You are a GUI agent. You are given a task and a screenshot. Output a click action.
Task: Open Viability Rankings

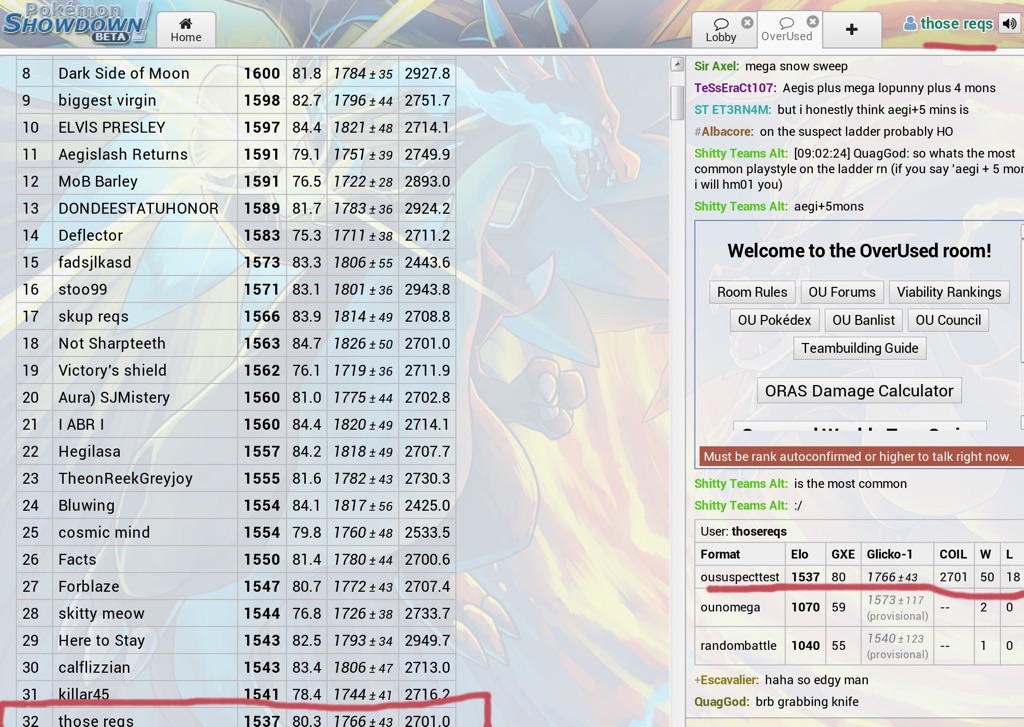[949, 292]
